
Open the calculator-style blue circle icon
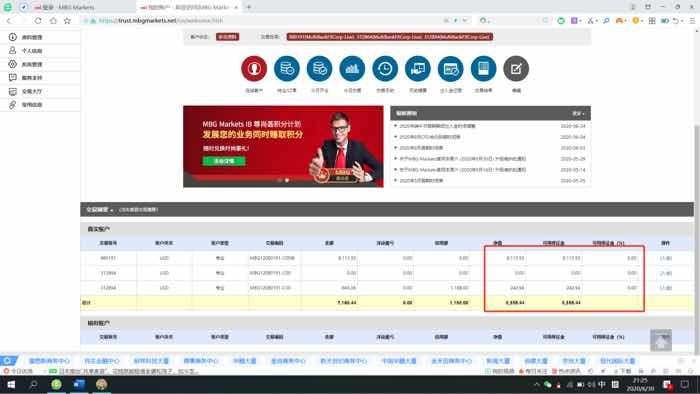tap(483, 69)
